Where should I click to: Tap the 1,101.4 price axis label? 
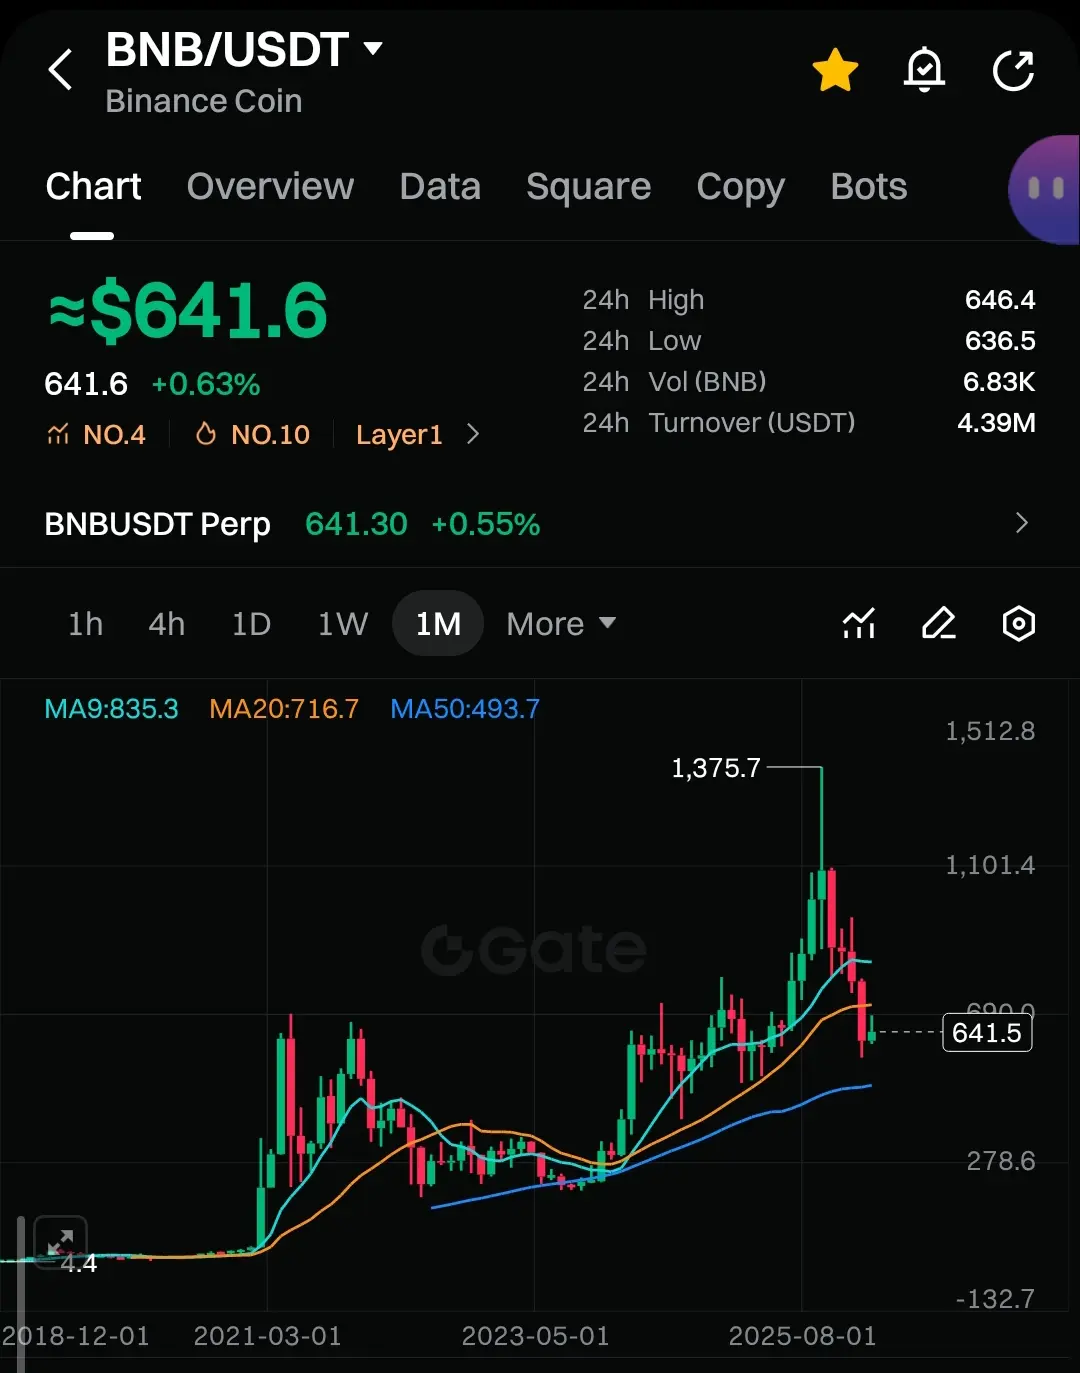click(990, 865)
